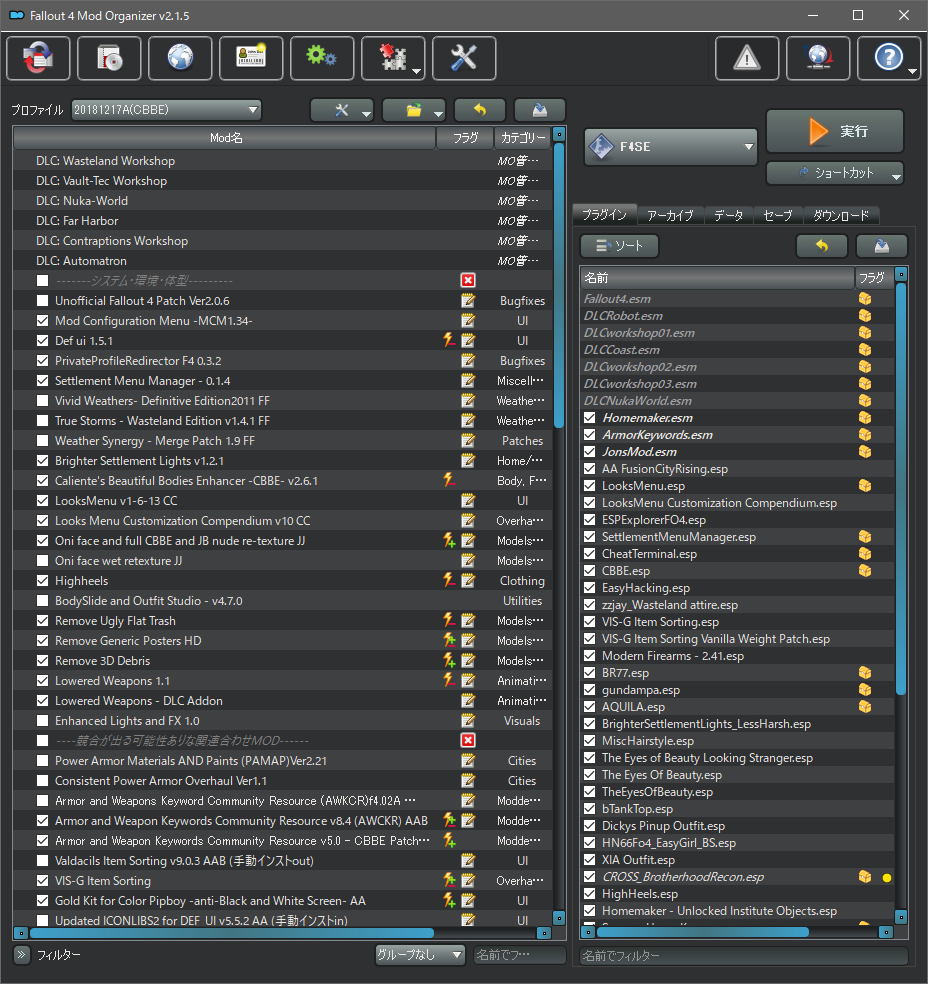Uncheck Highheels mod checkbox
928x984 pixels.
coord(43,580)
